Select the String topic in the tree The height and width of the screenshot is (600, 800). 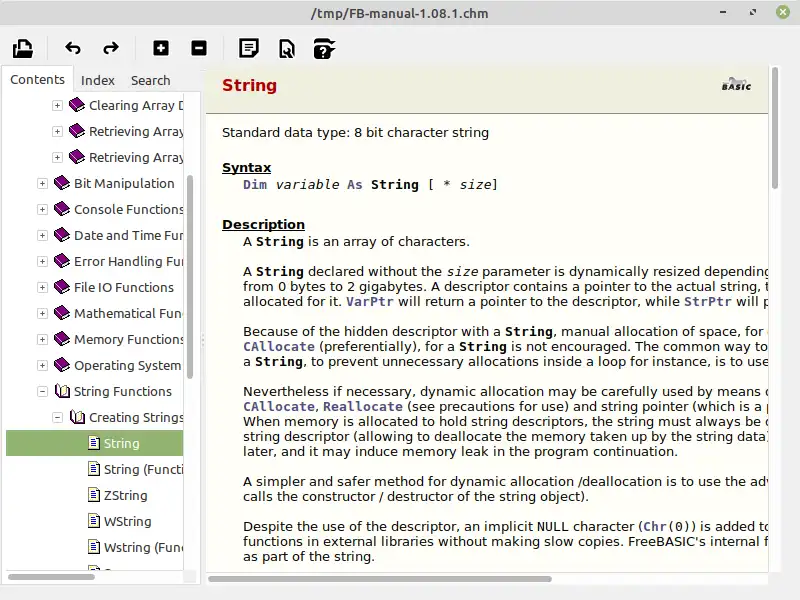click(94, 443)
